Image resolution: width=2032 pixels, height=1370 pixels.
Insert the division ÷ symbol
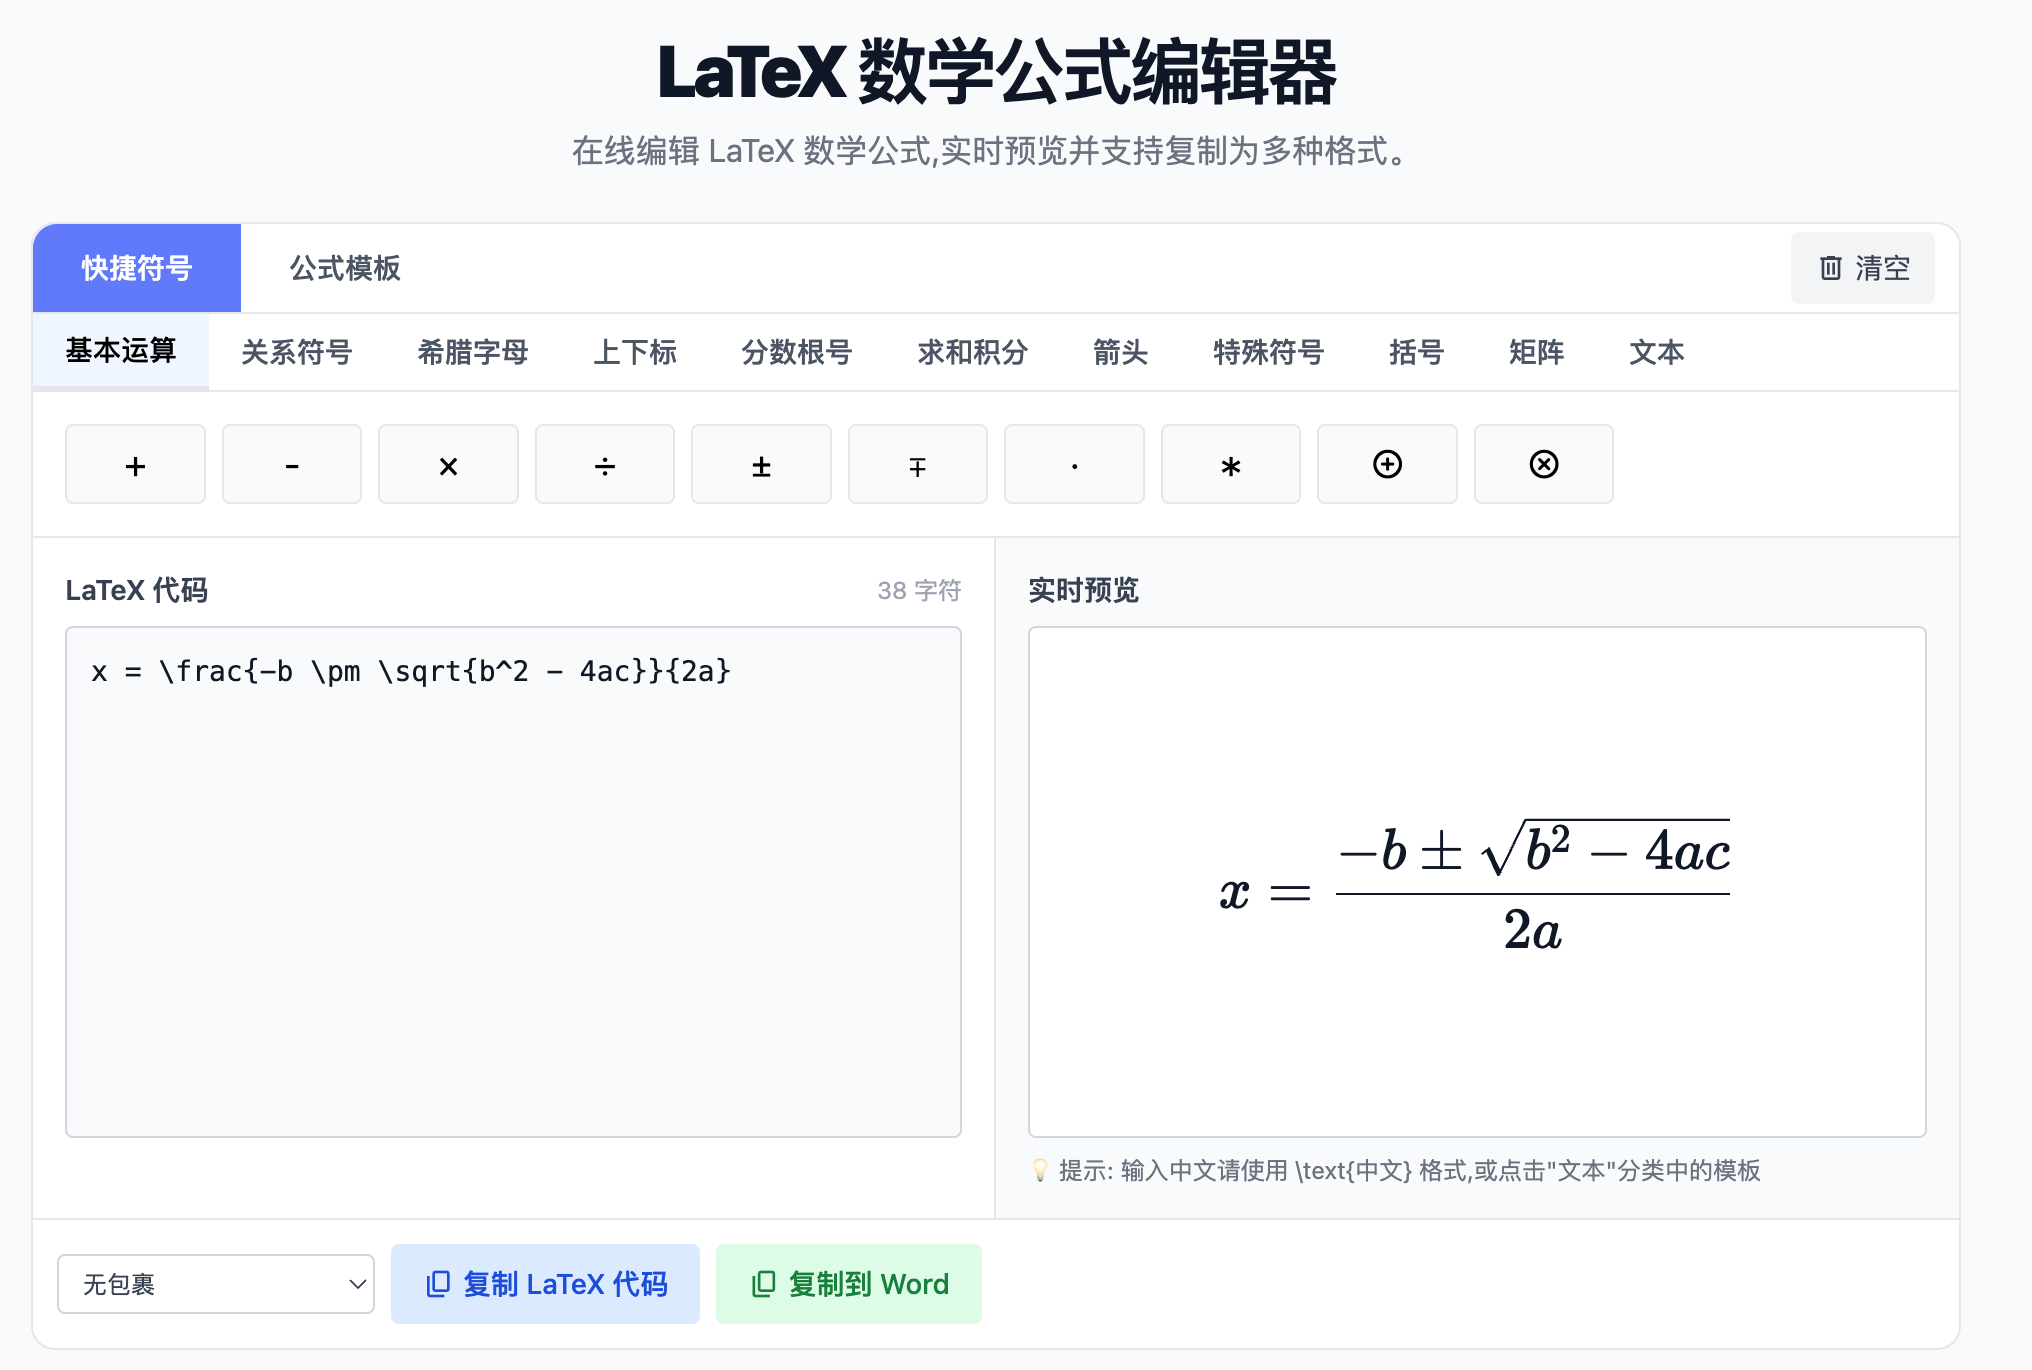(x=604, y=464)
